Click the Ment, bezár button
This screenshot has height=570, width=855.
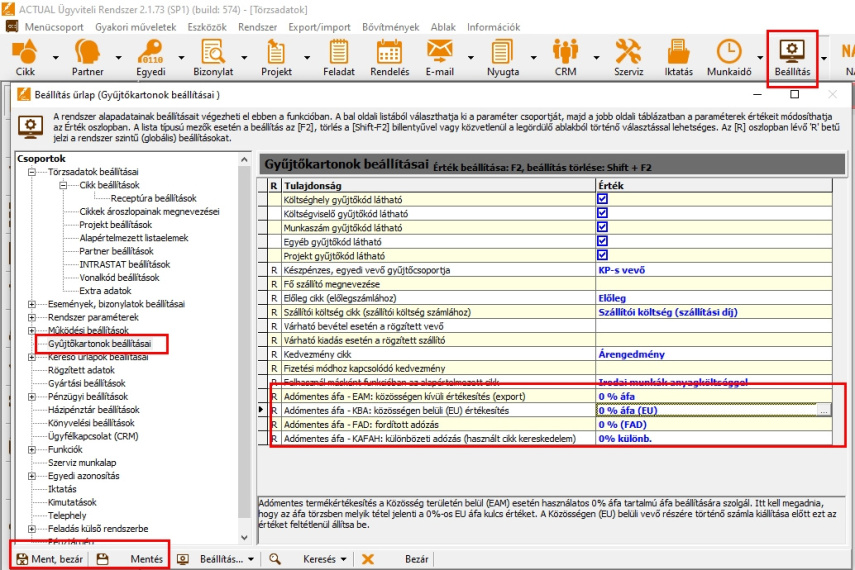coord(50,559)
